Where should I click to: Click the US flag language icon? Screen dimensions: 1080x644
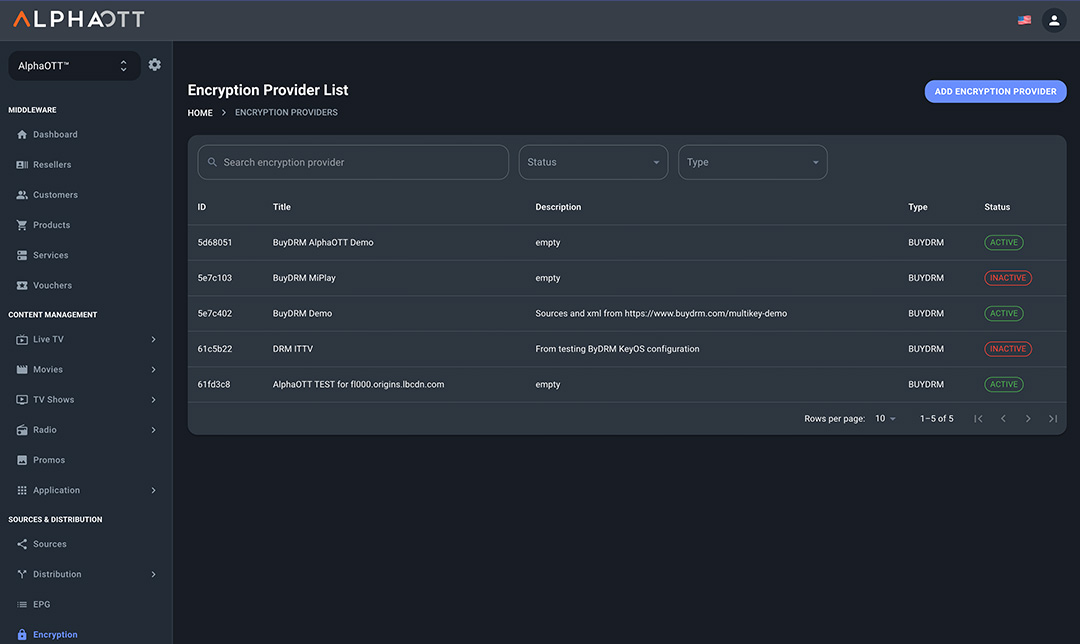click(x=1024, y=20)
